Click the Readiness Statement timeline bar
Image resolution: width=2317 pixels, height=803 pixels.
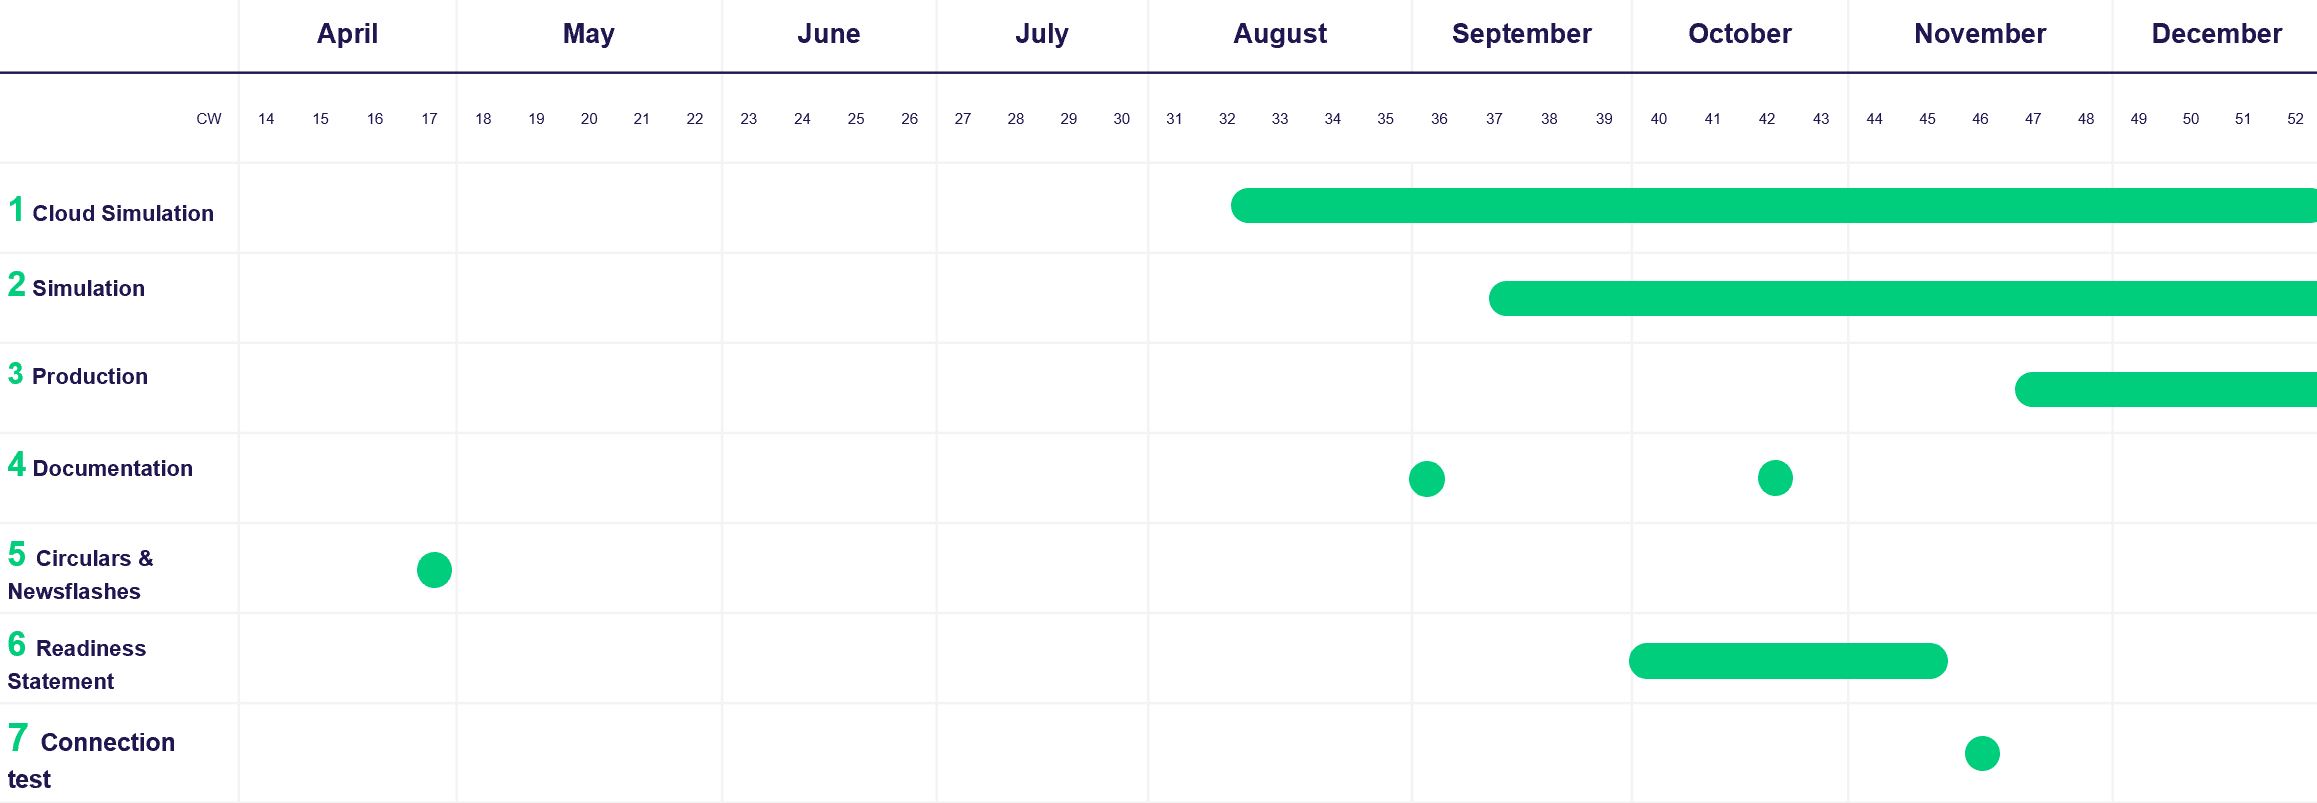click(x=1788, y=661)
